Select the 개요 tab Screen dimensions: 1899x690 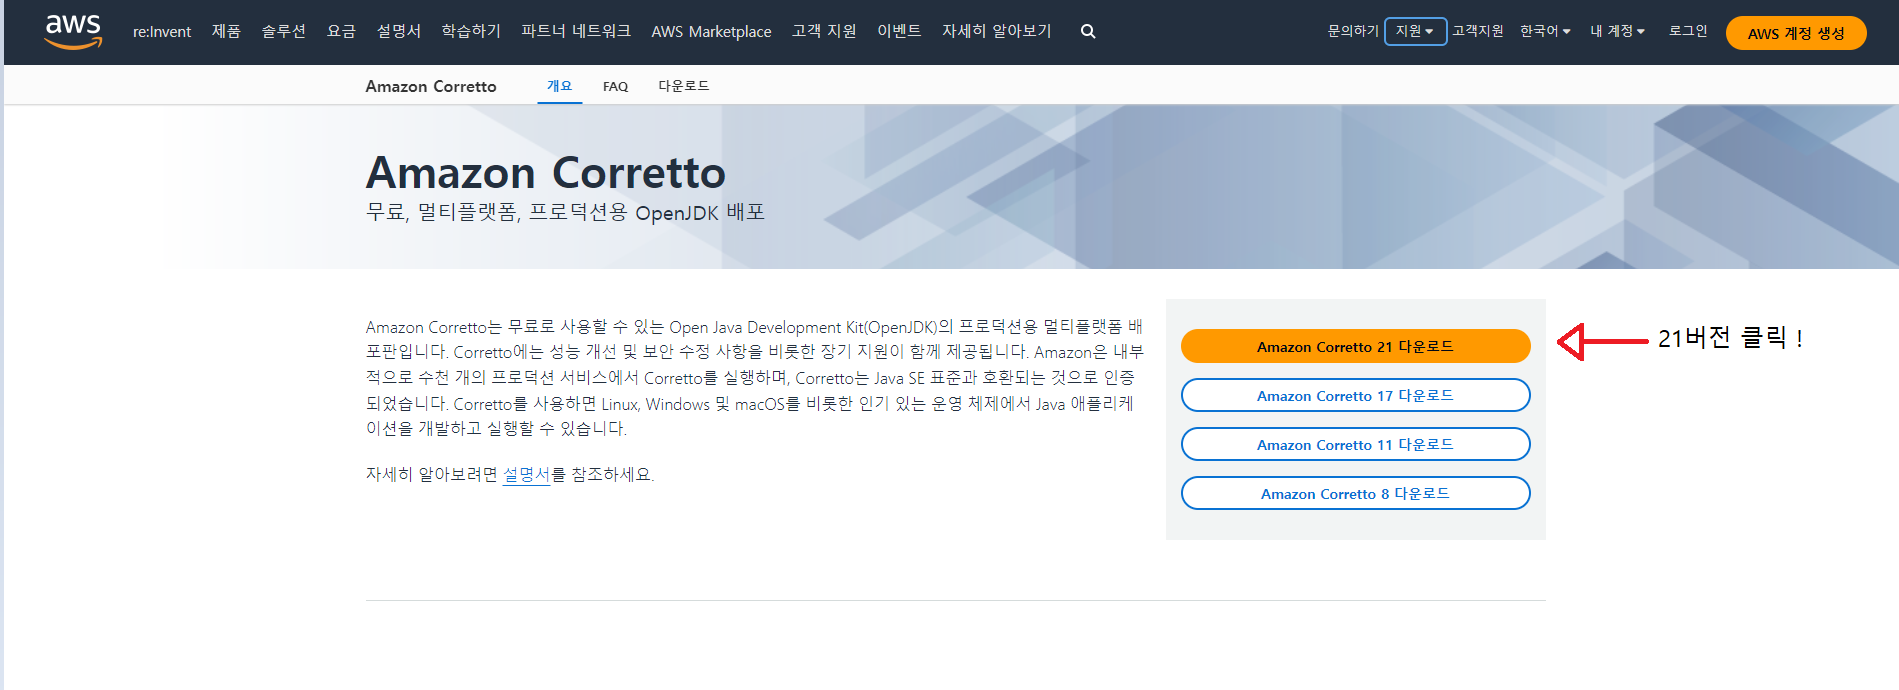click(560, 86)
